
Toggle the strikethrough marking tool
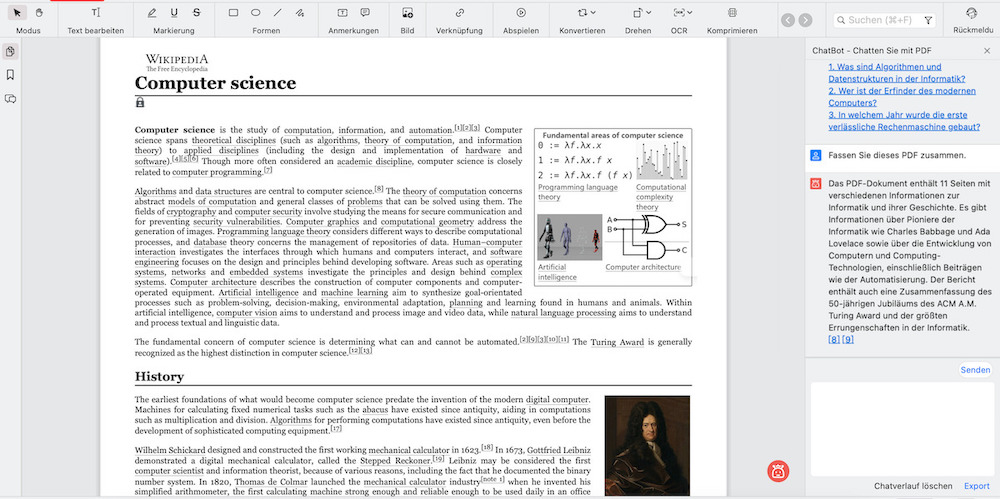pyautogui.click(x=196, y=13)
